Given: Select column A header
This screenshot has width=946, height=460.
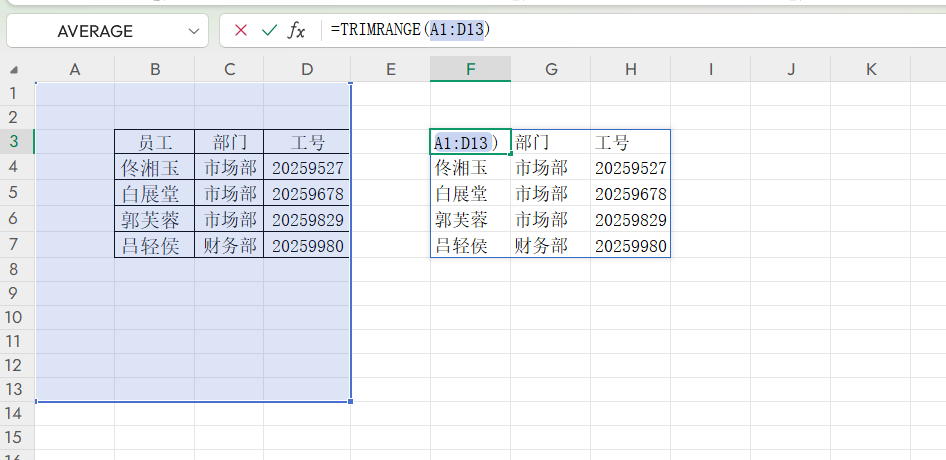Looking at the screenshot, I should (x=75, y=69).
